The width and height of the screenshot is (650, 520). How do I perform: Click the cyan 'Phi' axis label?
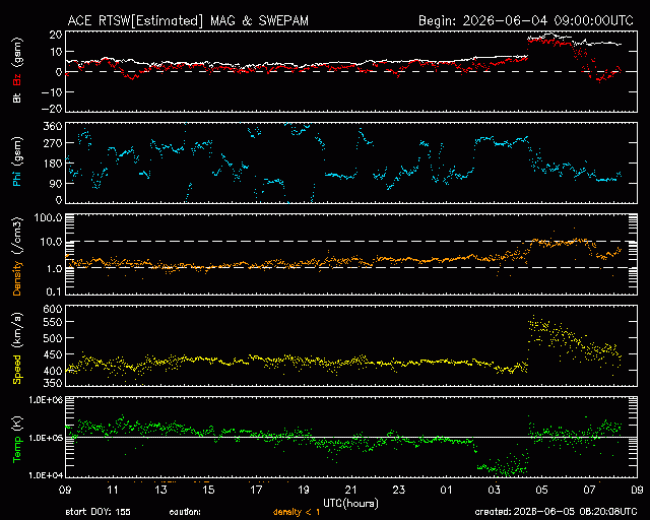(x=17, y=177)
